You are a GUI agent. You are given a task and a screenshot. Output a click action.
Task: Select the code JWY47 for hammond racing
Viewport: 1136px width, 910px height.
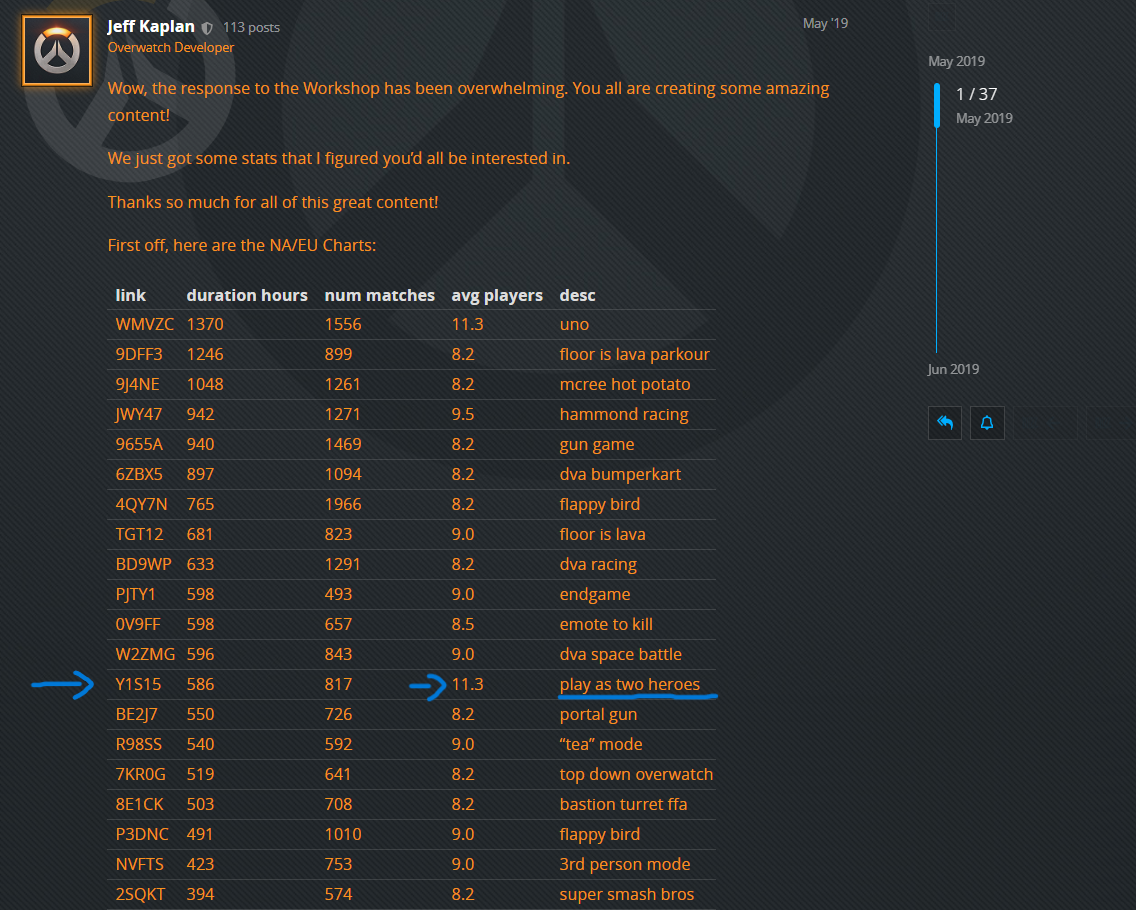pos(139,414)
